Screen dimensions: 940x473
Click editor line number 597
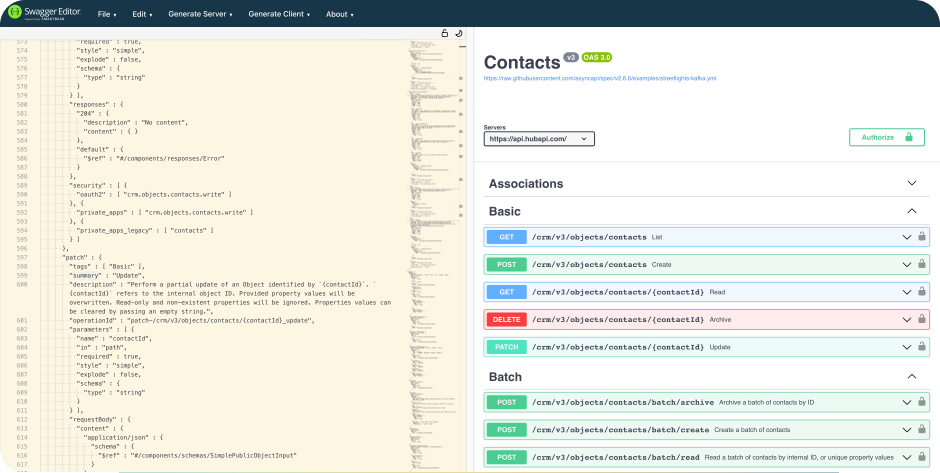pyautogui.click(x=22, y=257)
